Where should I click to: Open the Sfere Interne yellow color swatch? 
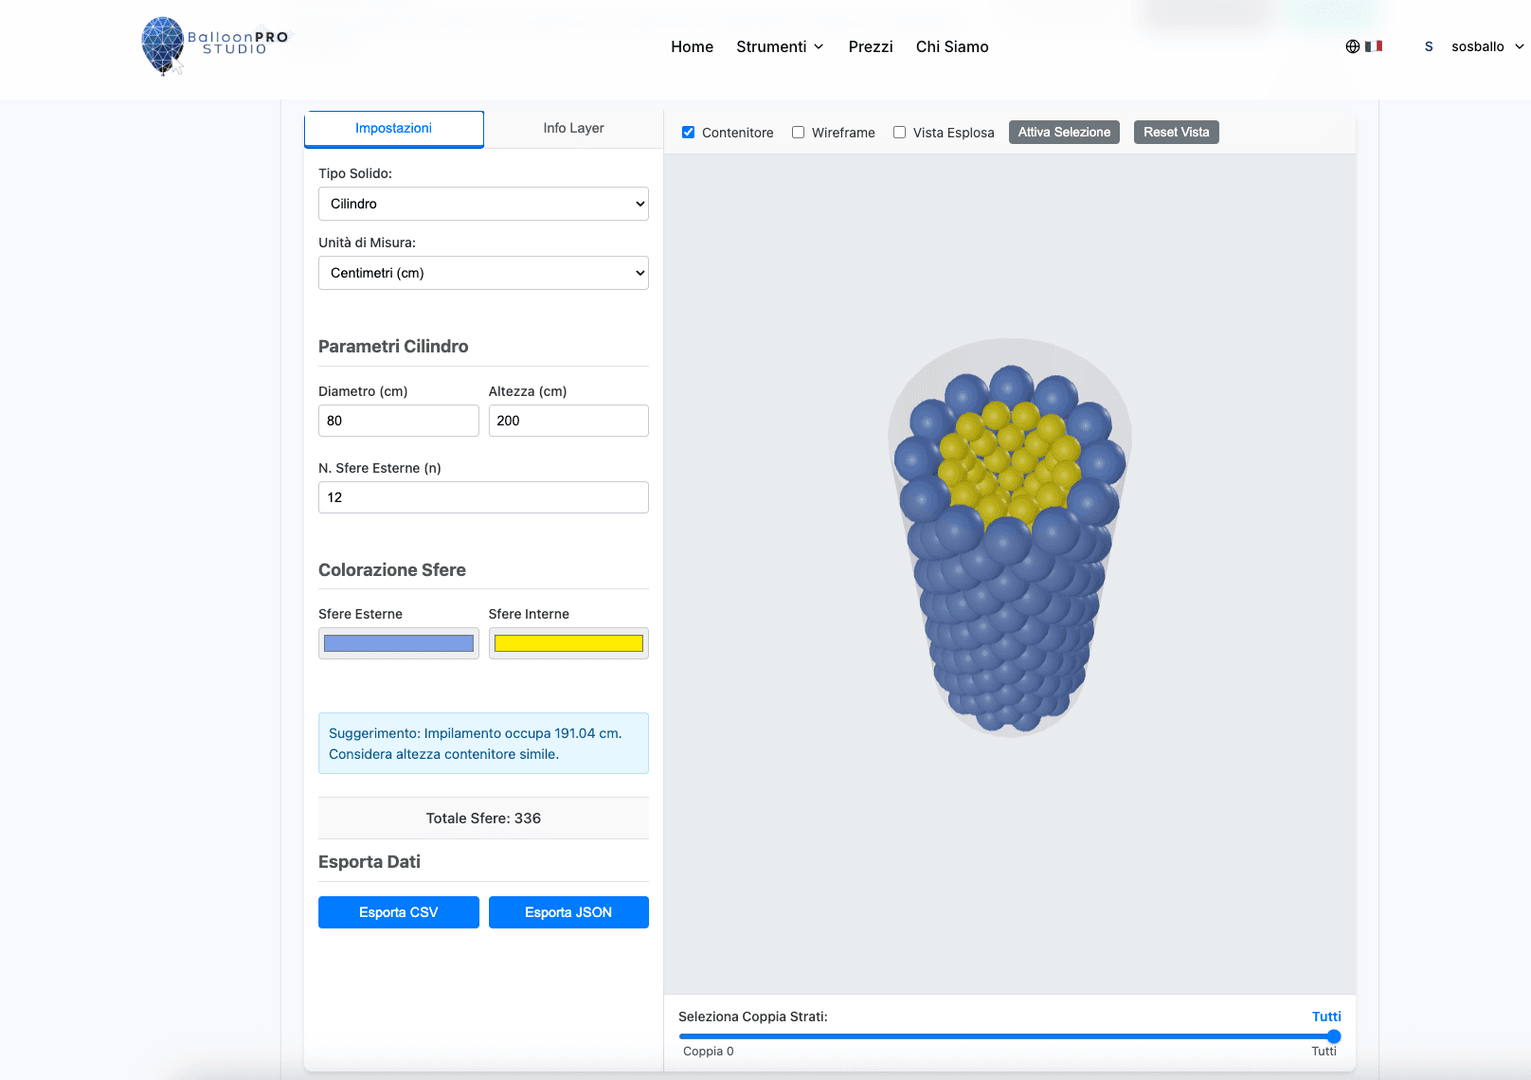click(x=568, y=643)
